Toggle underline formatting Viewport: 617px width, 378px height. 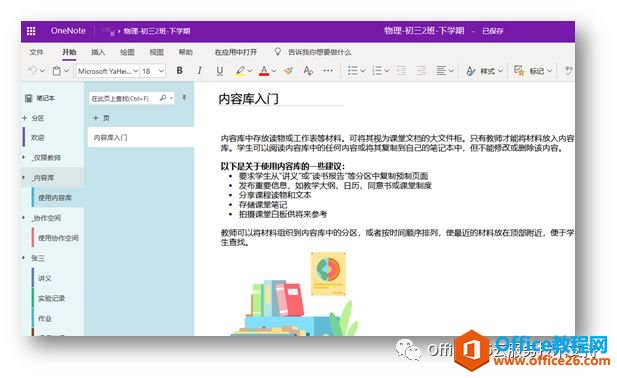pos(220,71)
